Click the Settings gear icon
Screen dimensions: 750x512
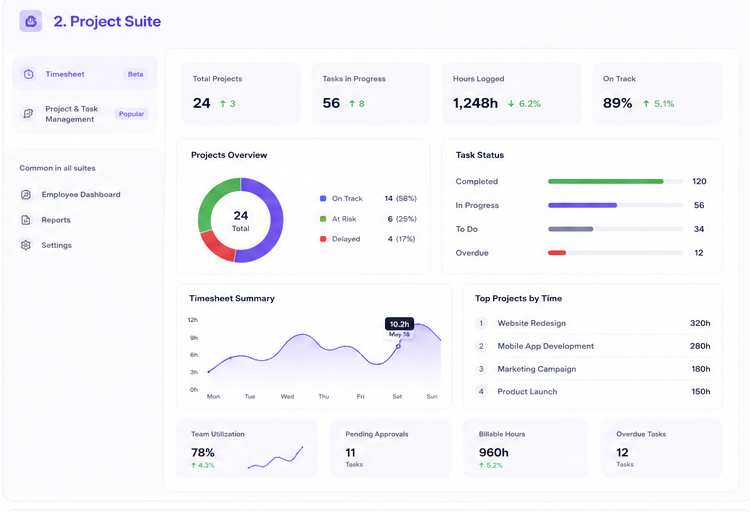(x=26, y=245)
